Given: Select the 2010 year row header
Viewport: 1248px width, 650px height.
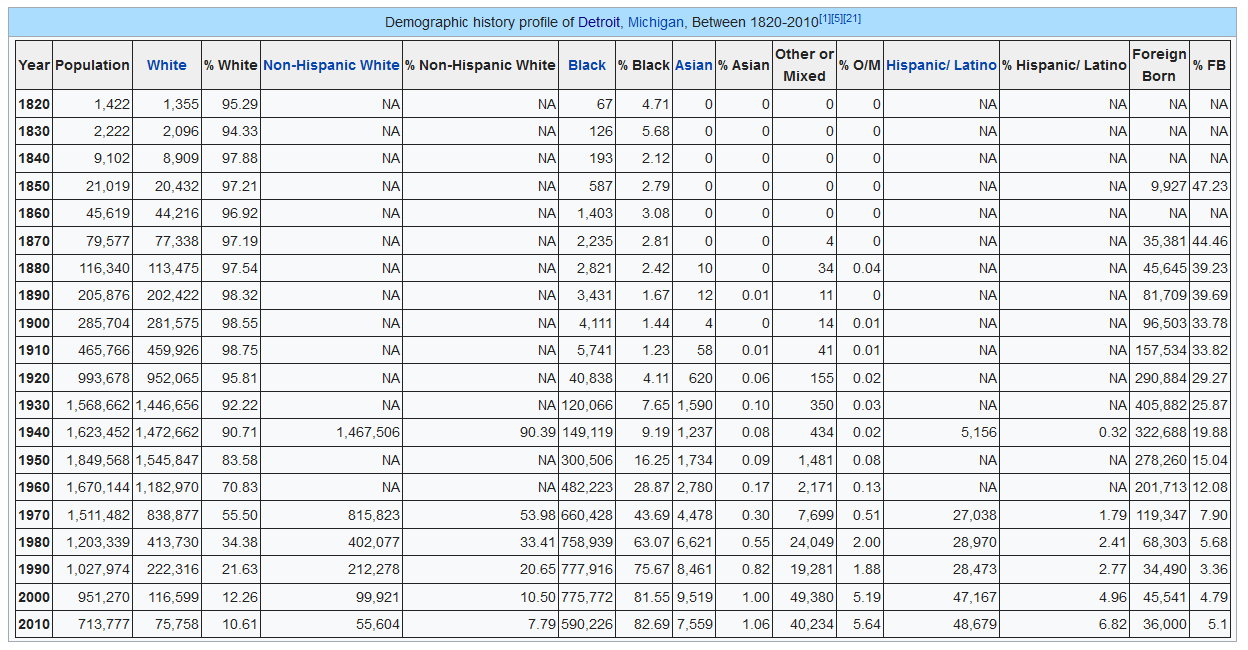Looking at the screenshot, I should pyautogui.click(x=34, y=624).
